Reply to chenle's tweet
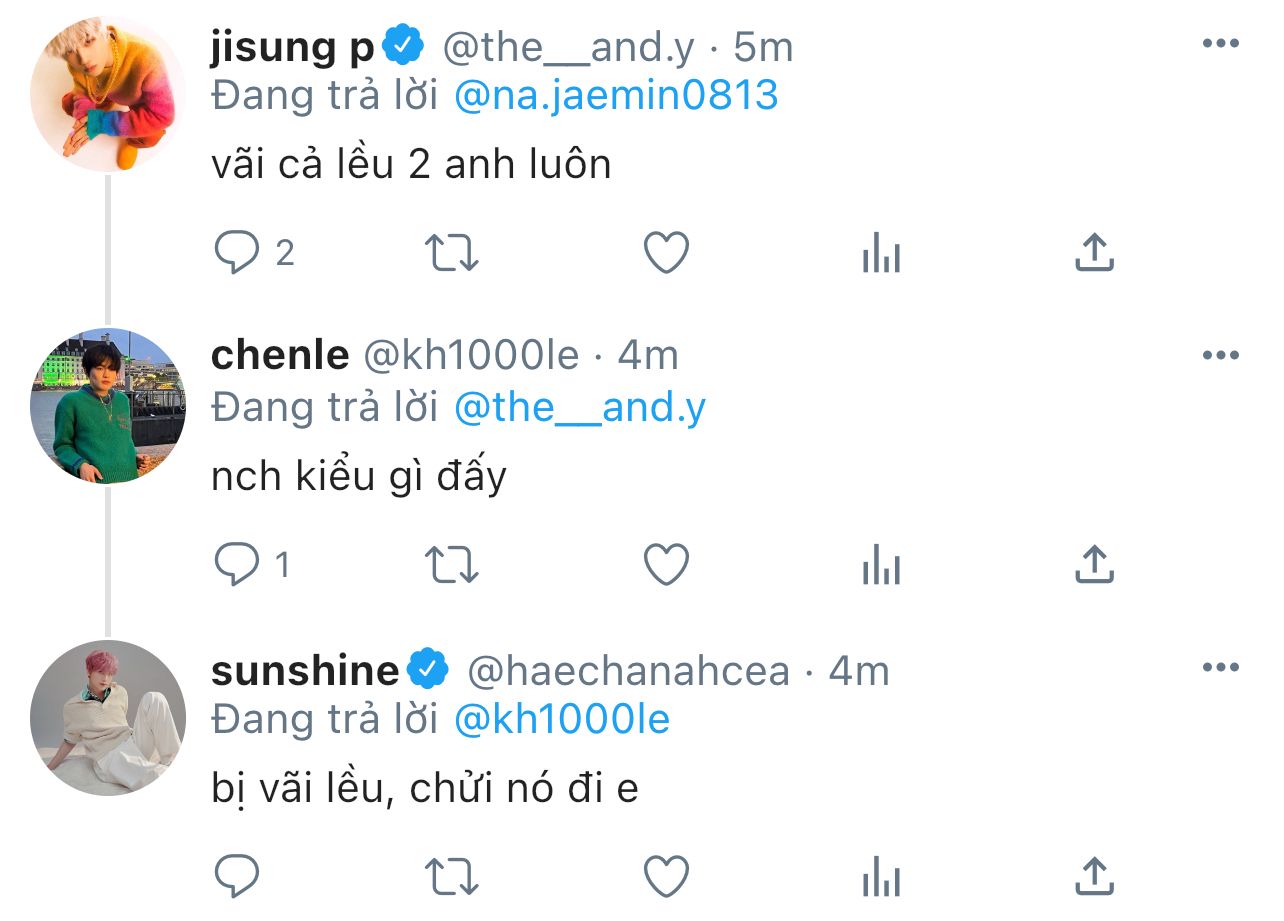1284x921 pixels. (237, 565)
